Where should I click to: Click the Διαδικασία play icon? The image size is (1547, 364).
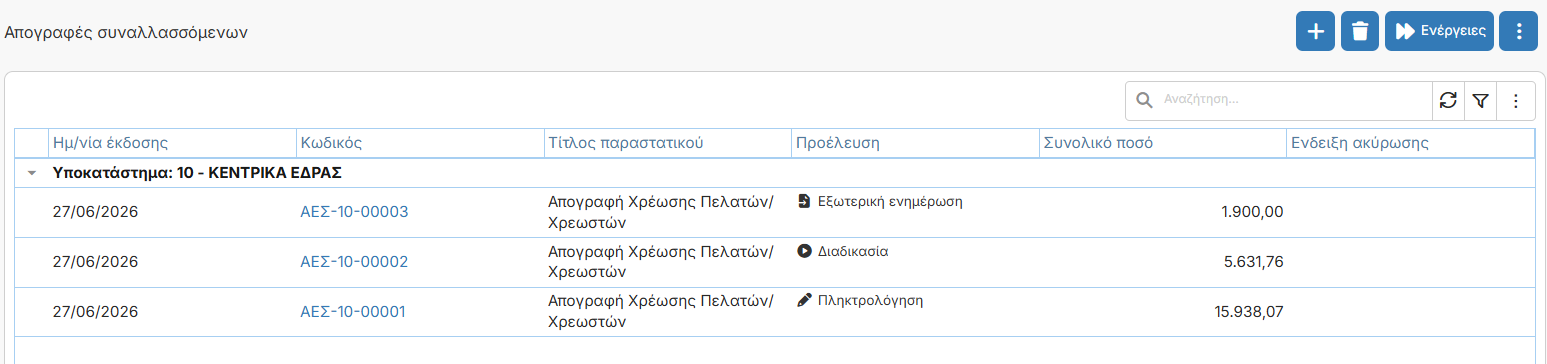[804, 251]
